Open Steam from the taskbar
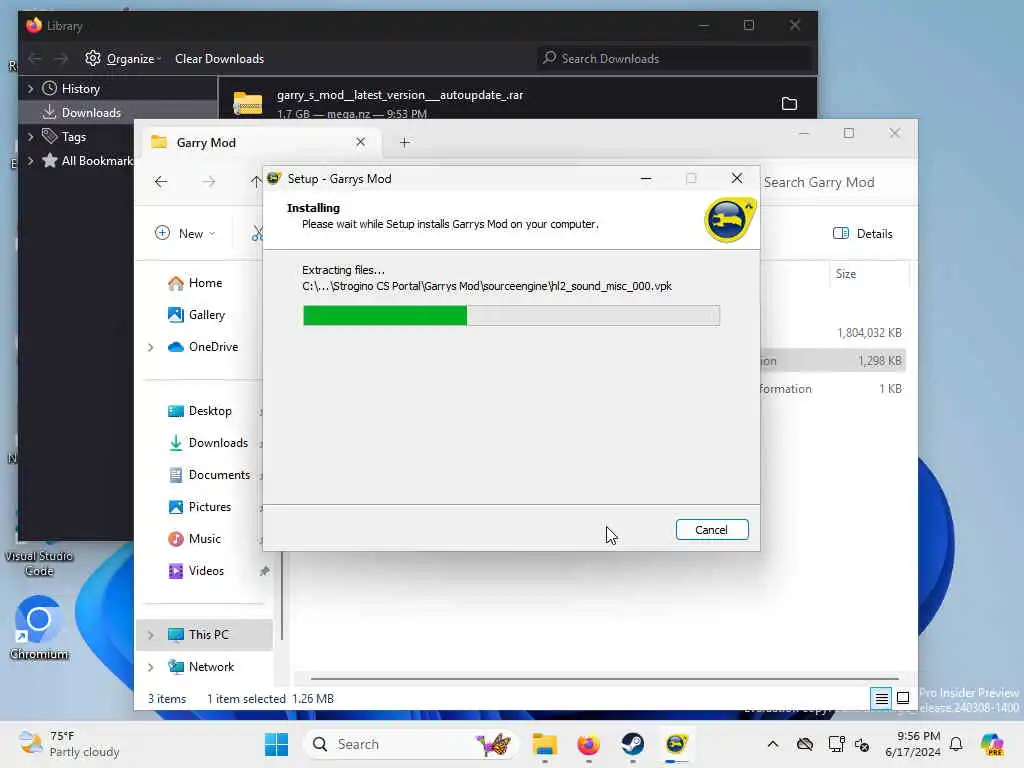 632,744
